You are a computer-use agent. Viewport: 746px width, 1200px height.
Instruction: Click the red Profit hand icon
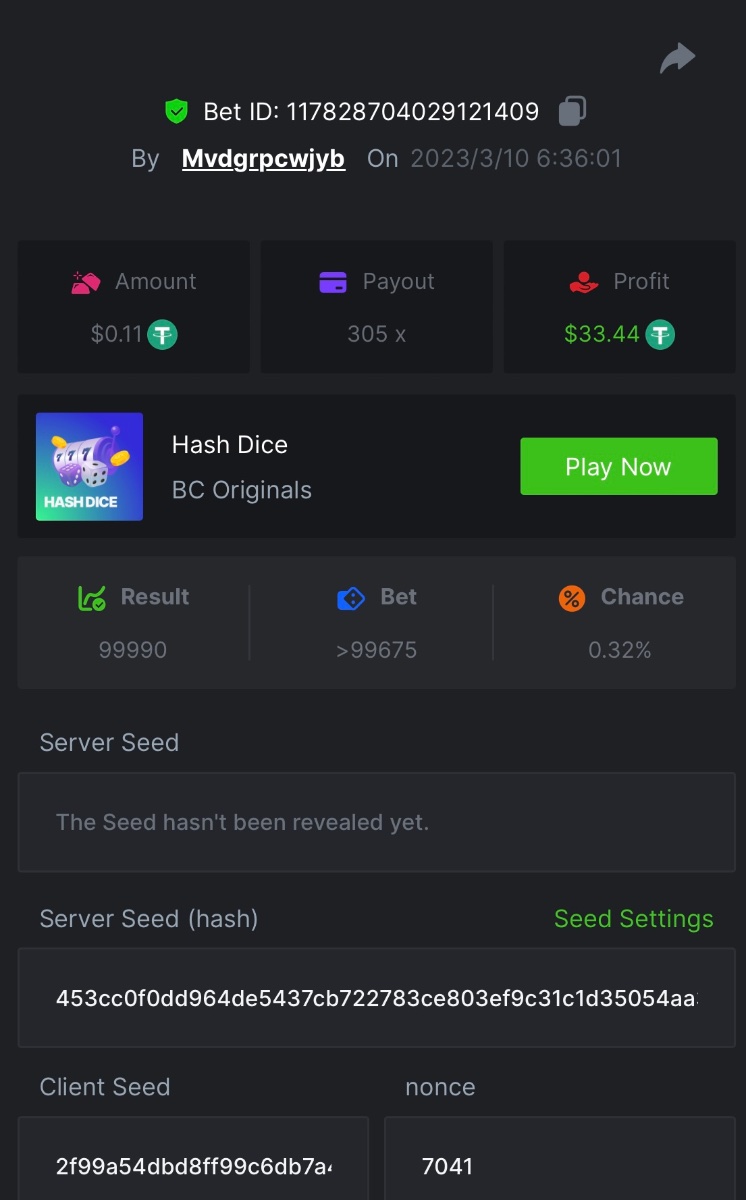[584, 283]
